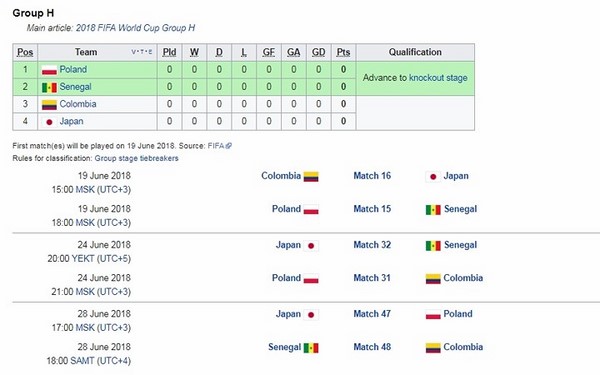
Task: Click Senegal flag in Match 48 row
Action: pyautogui.click(x=311, y=348)
